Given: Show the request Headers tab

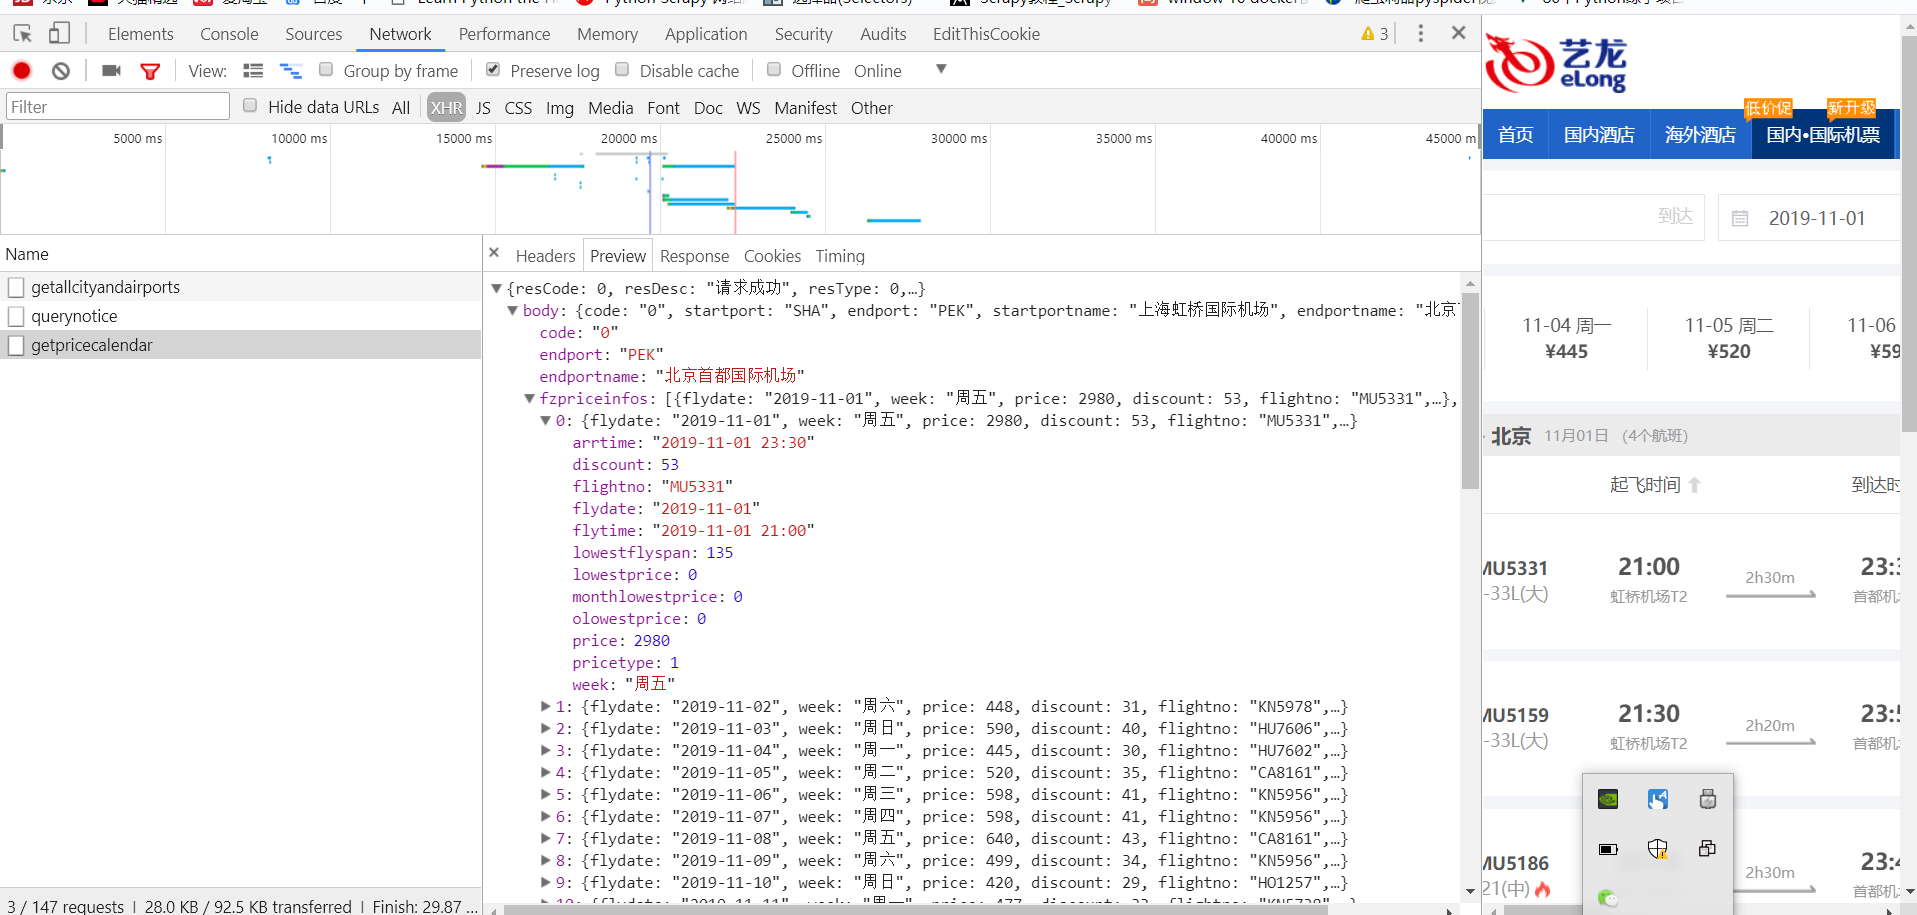Looking at the screenshot, I should point(545,256).
